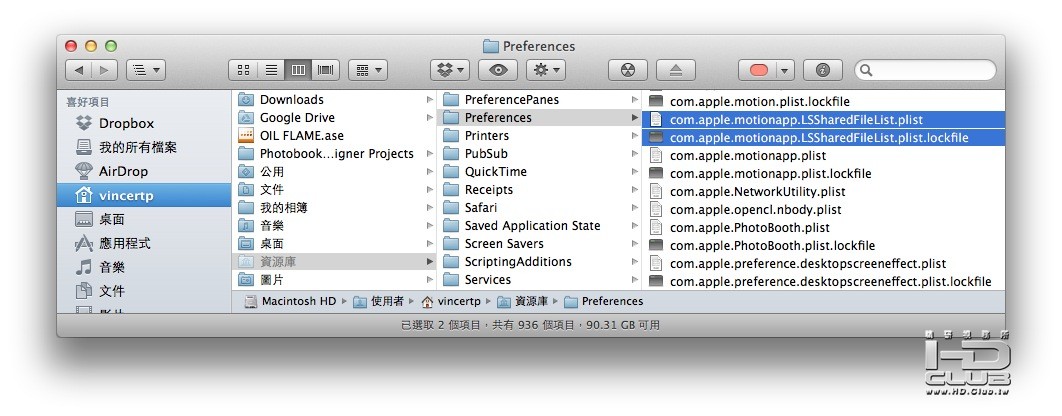Select the OIL FLAME.ase file
The width and height of the screenshot is (1062, 416).
point(335,136)
